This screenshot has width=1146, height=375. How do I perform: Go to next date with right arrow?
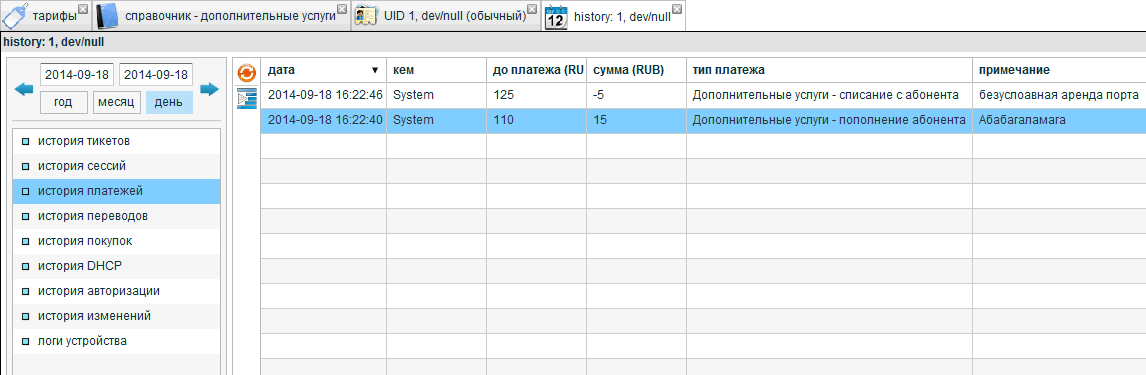pyautogui.click(x=210, y=90)
